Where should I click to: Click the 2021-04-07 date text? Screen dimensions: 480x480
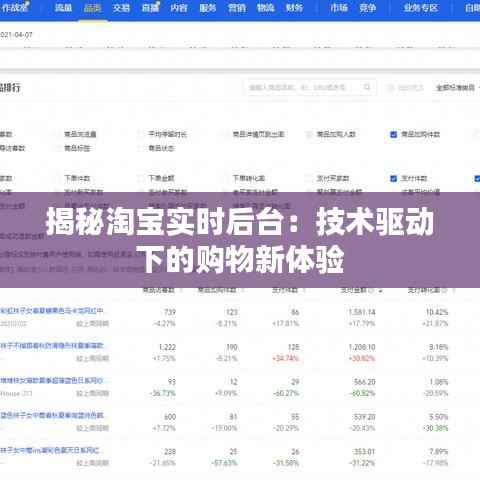pyautogui.click(x=16, y=35)
